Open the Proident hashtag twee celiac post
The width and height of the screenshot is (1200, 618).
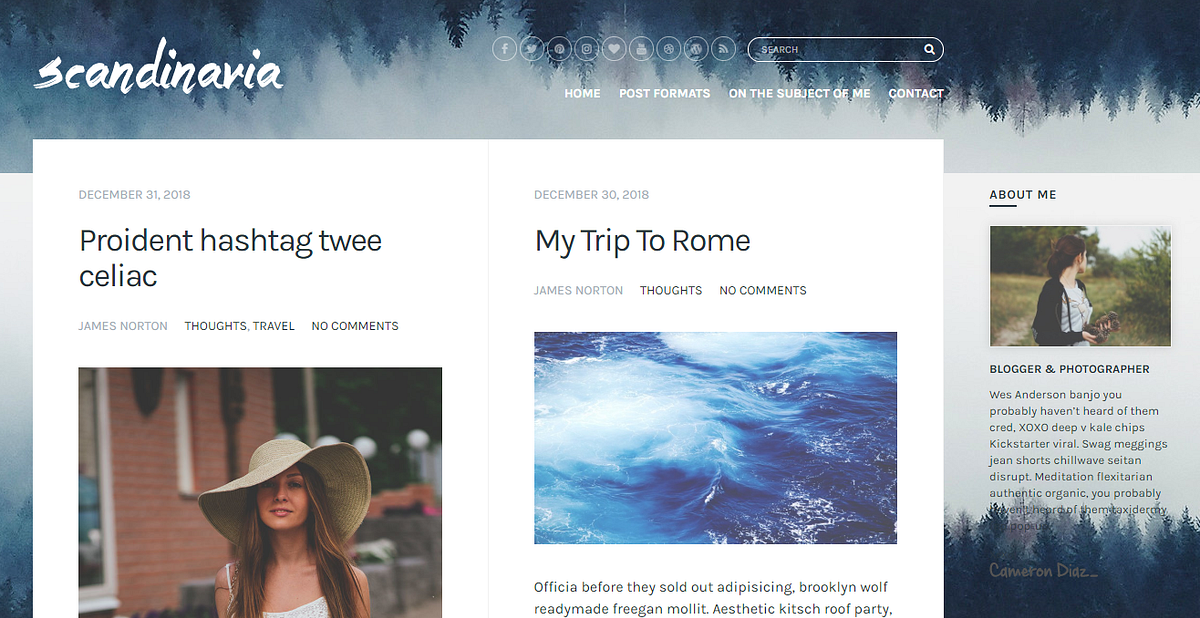tap(230, 258)
